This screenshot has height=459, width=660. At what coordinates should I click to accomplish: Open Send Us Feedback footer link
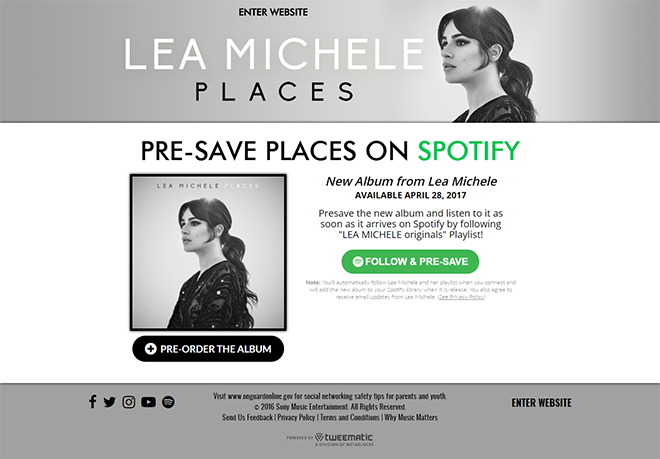pos(247,417)
